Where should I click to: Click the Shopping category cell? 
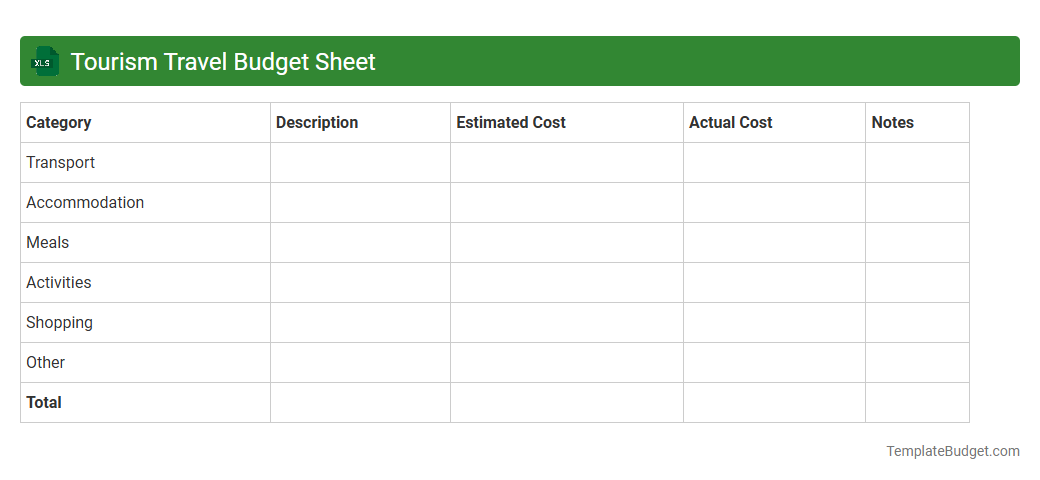[x=145, y=323]
